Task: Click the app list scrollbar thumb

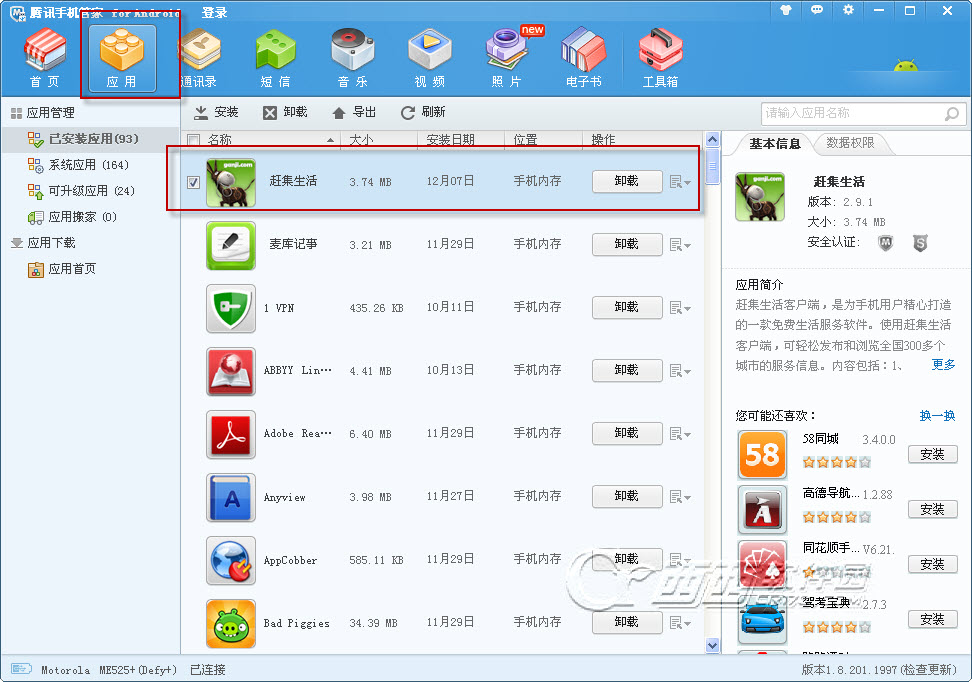Action: point(712,166)
